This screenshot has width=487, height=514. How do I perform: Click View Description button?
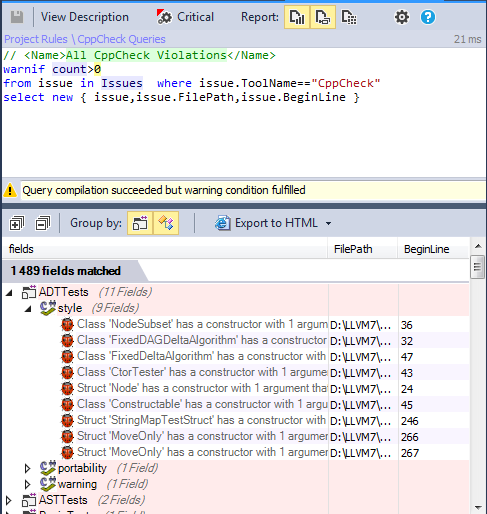click(x=85, y=17)
